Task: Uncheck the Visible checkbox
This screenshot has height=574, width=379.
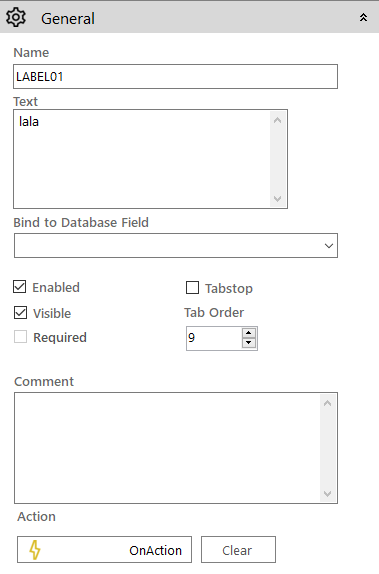Action: [x=21, y=312]
